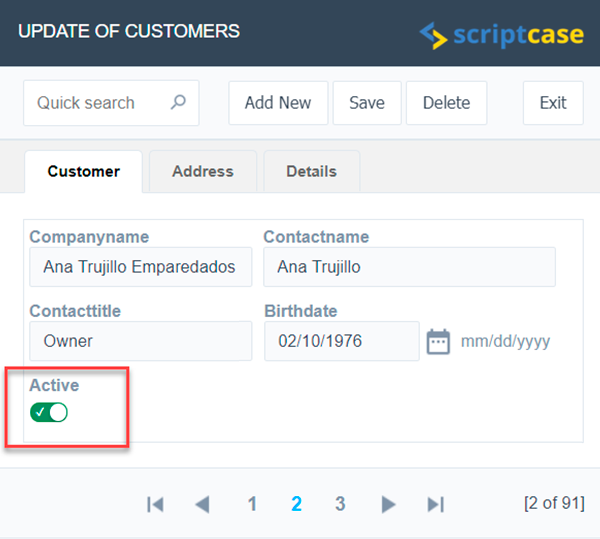Open the Birthdate calendar picker icon
This screenshot has width=600, height=539.
438,341
